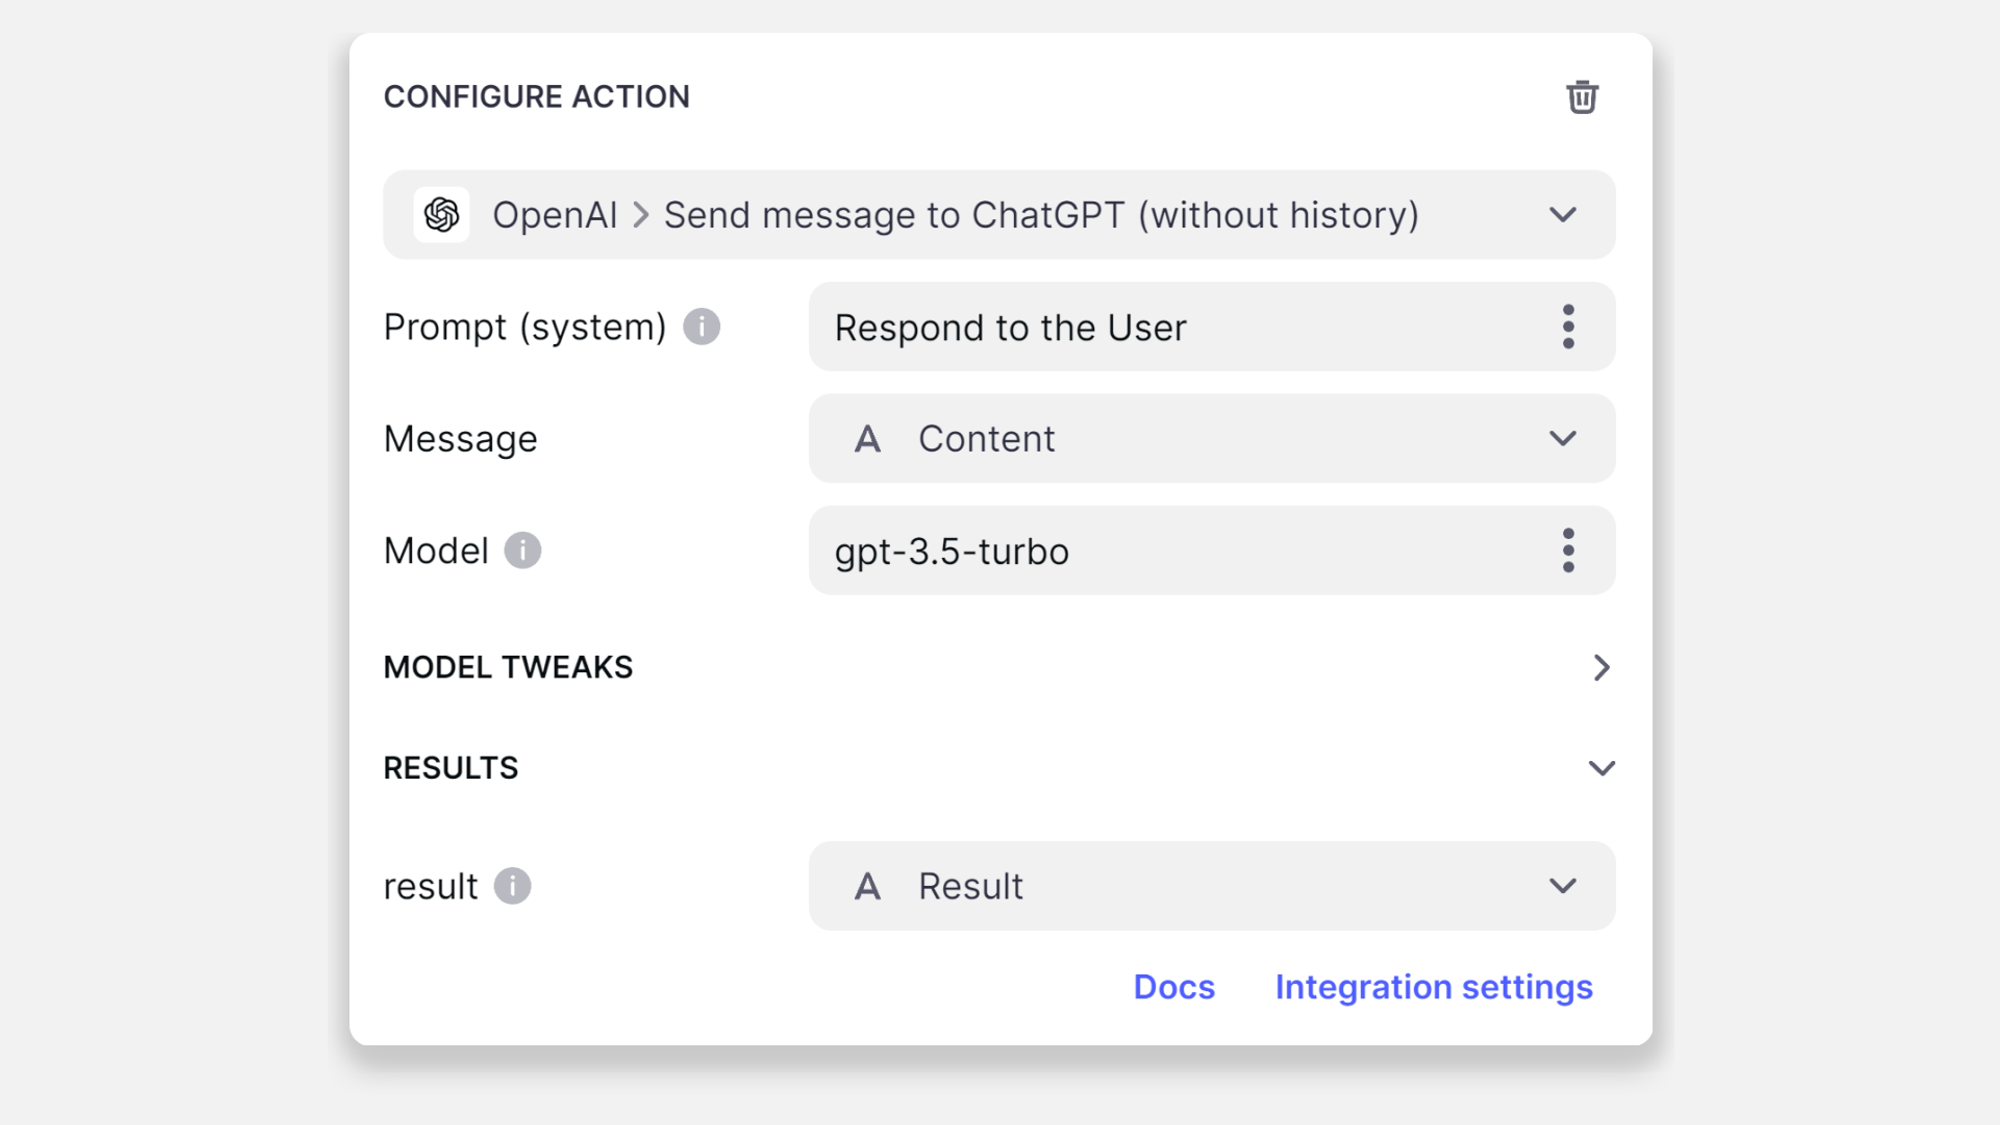Image resolution: width=2000 pixels, height=1125 pixels.
Task: Open Message Content variable dropdown
Action: [x=1562, y=439]
